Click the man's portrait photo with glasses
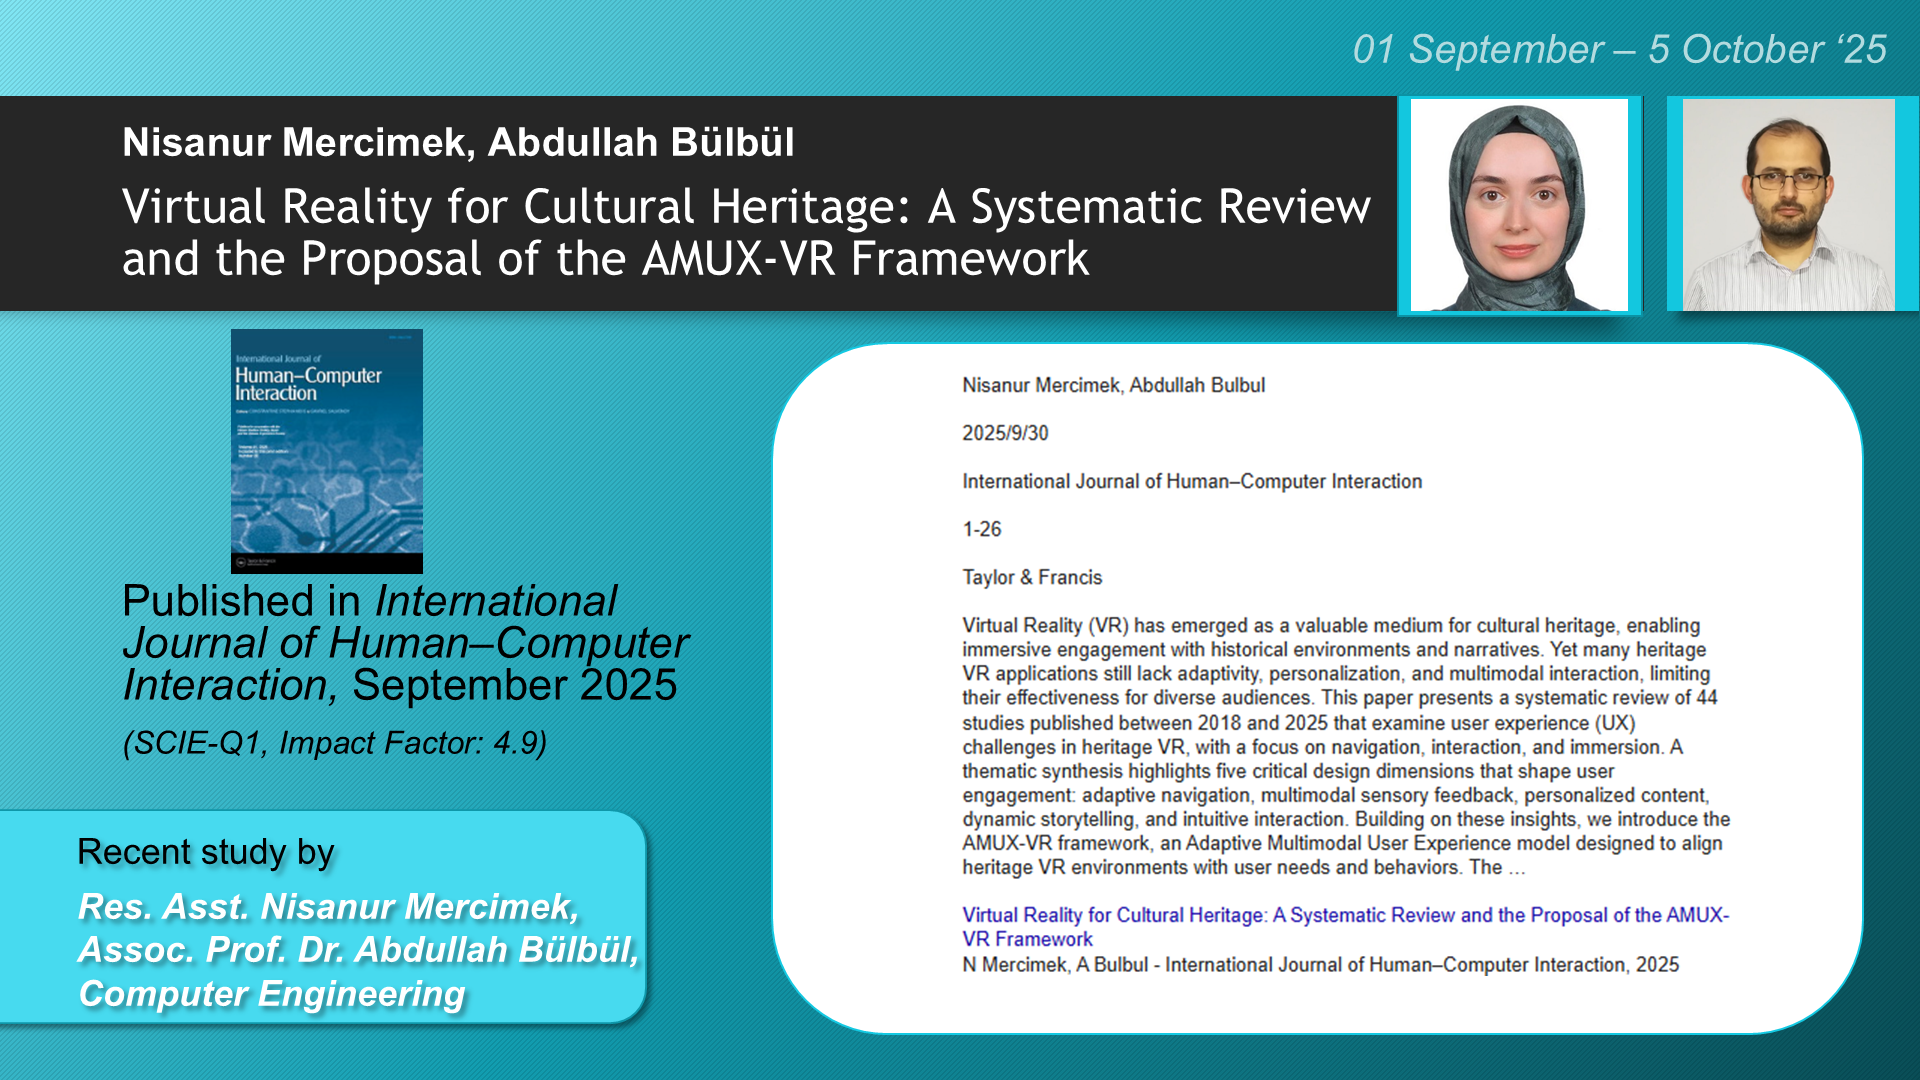This screenshot has height=1080, width=1920. pos(1788,205)
